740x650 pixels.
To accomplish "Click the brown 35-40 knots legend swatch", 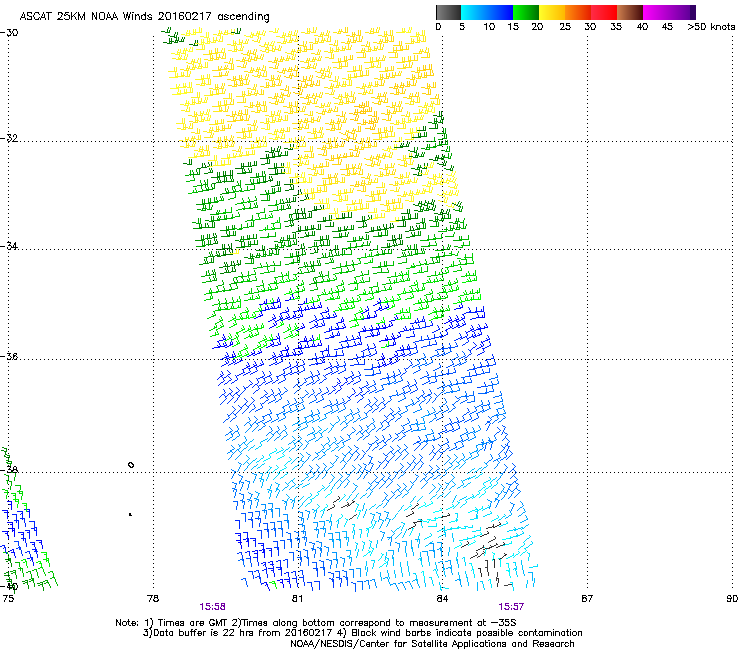I will click(x=630, y=12).
